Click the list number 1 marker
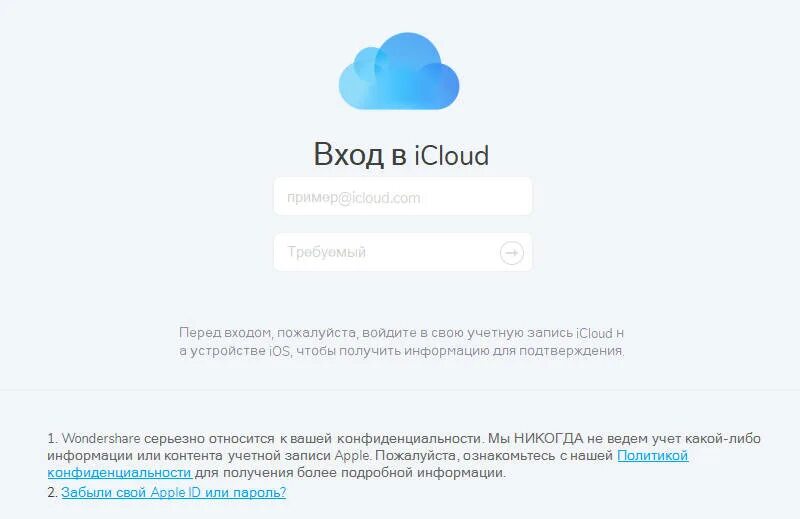800x519 pixels. (x=52, y=438)
